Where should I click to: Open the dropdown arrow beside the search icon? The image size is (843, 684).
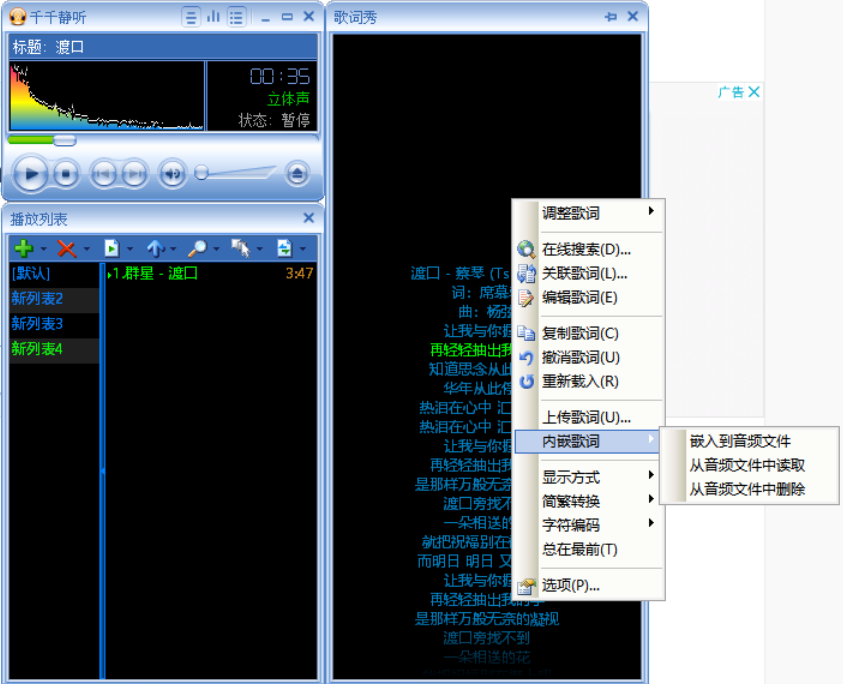pyautogui.click(x=216, y=247)
